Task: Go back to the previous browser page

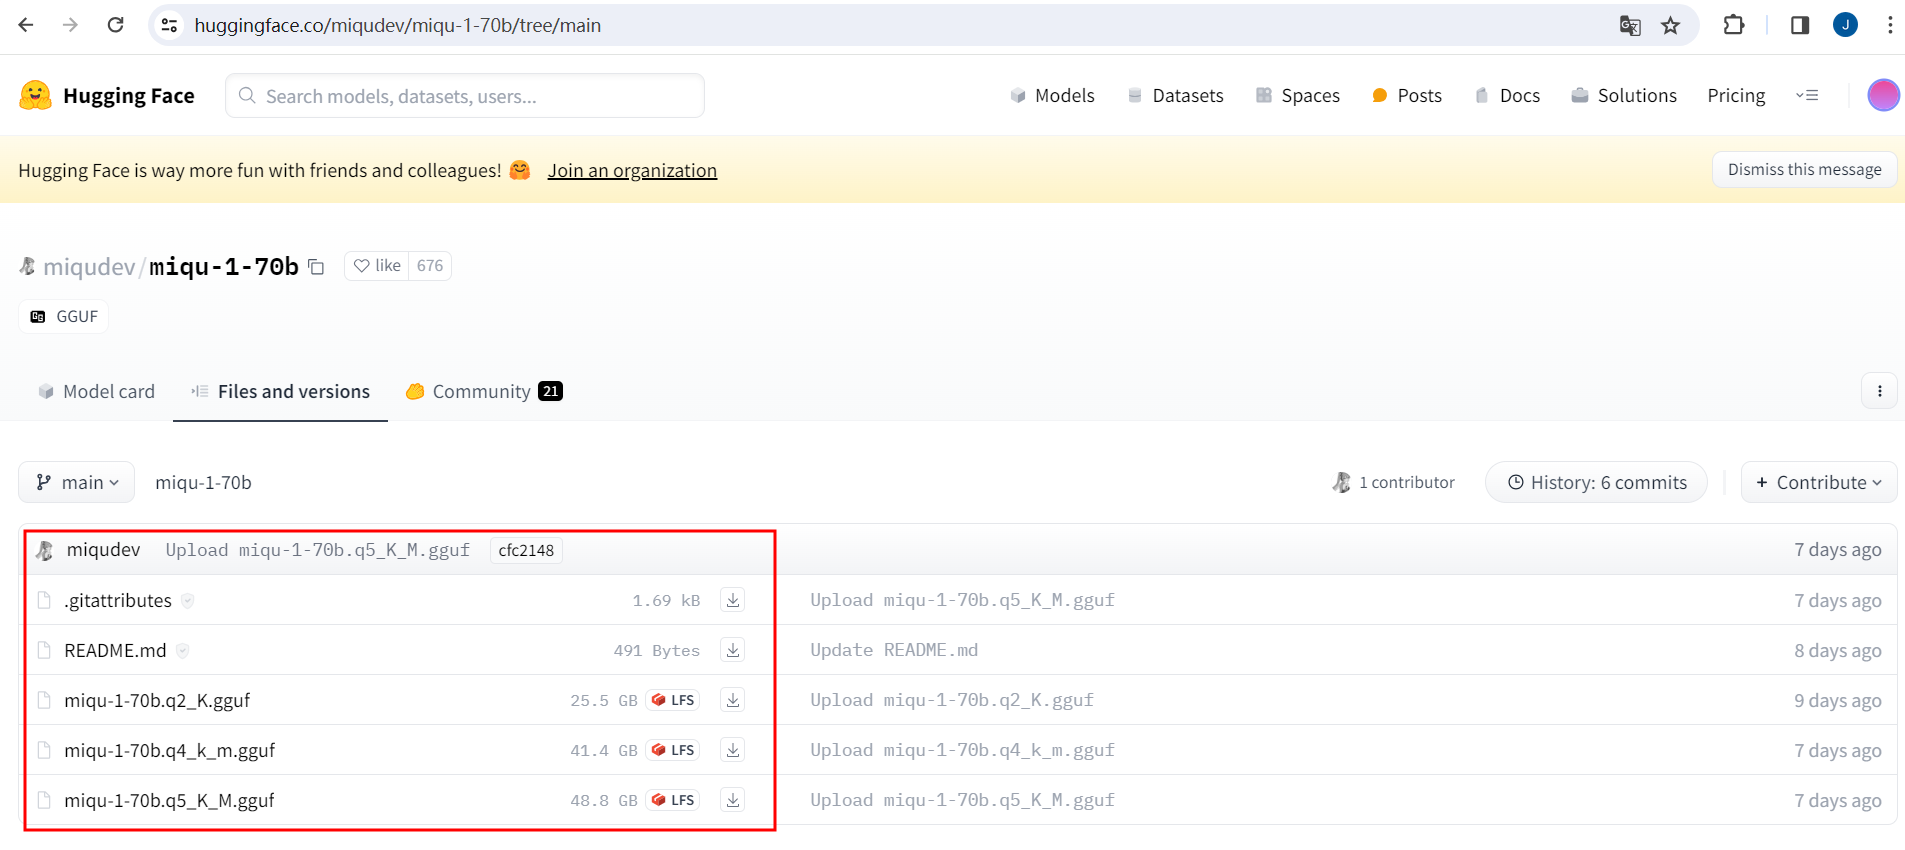Action: coord(26,25)
